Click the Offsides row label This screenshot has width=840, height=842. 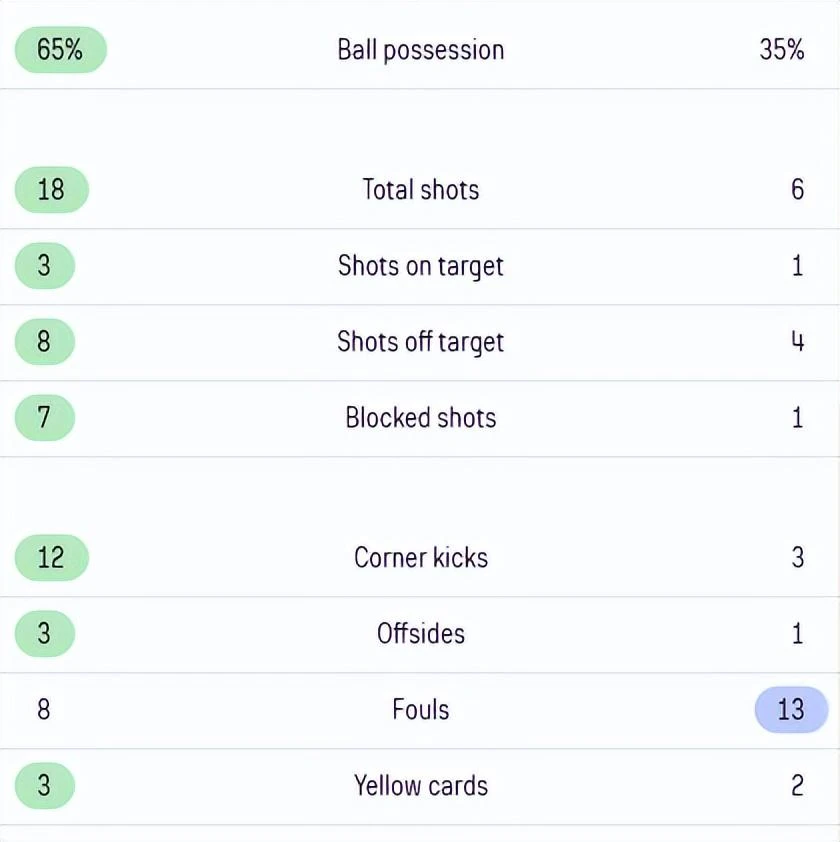coord(421,634)
